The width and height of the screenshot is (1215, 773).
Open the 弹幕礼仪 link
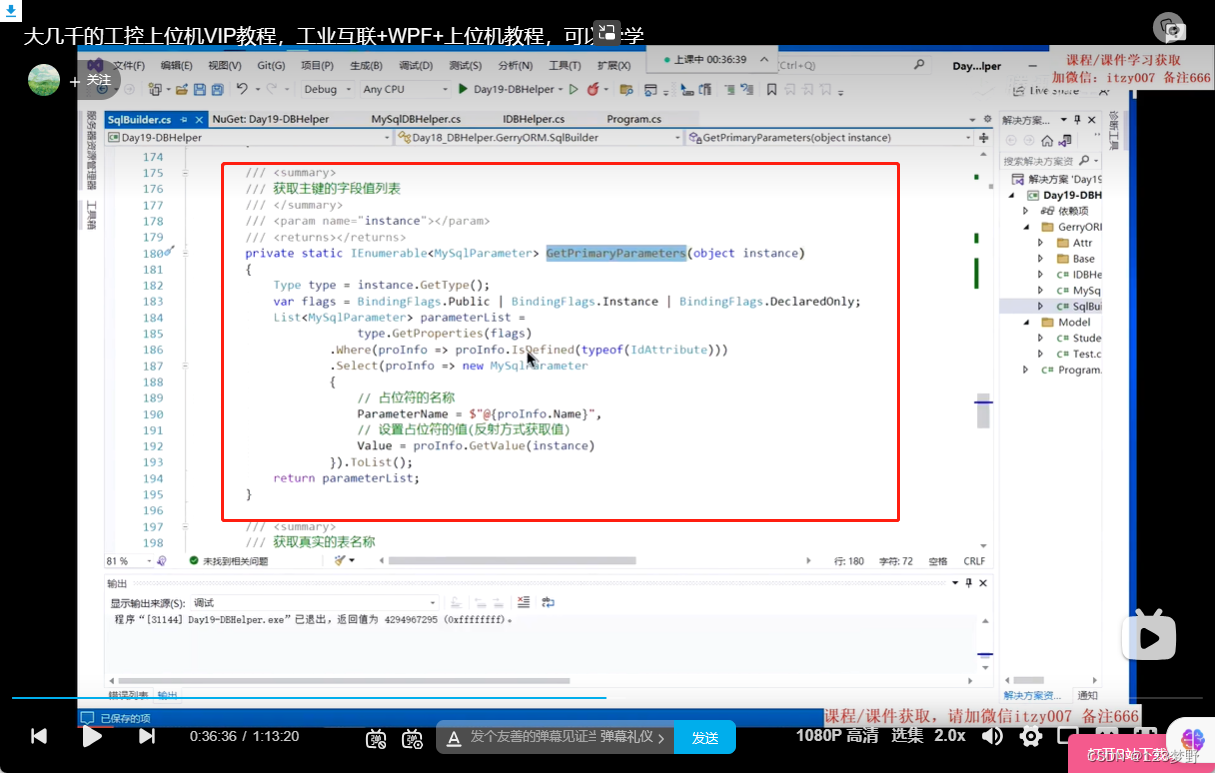point(634,738)
